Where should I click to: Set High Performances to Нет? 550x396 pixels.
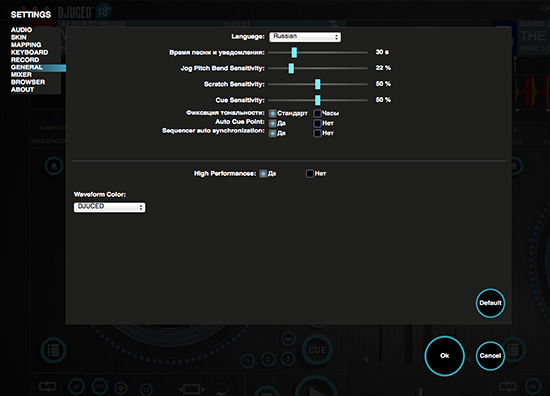pyautogui.click(x=310, y=174)
